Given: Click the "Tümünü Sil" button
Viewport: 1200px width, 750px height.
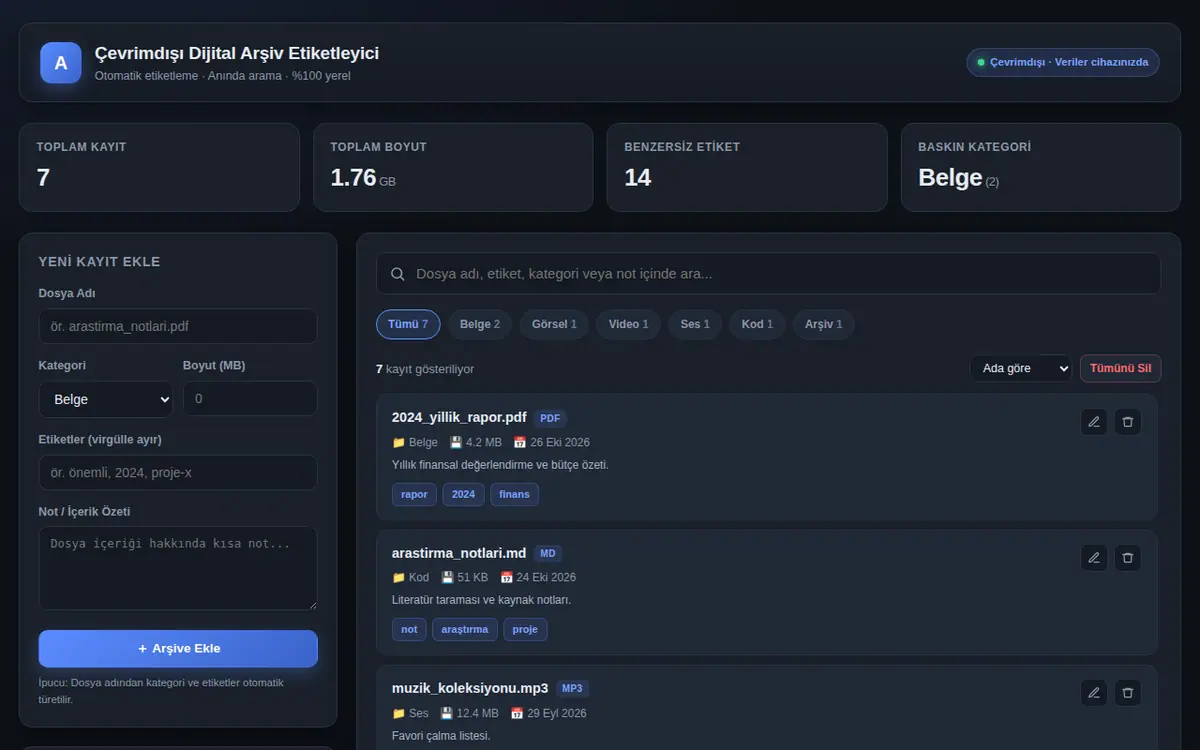Looking at the screenshot, I should coord(1121,368).
